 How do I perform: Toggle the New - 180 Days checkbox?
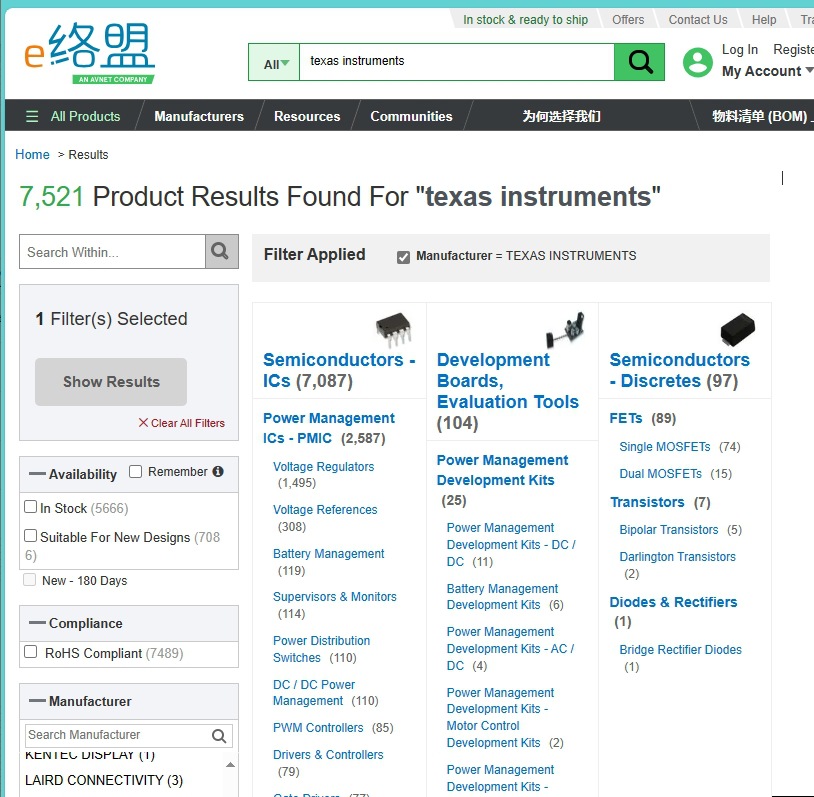coord(30,579)
